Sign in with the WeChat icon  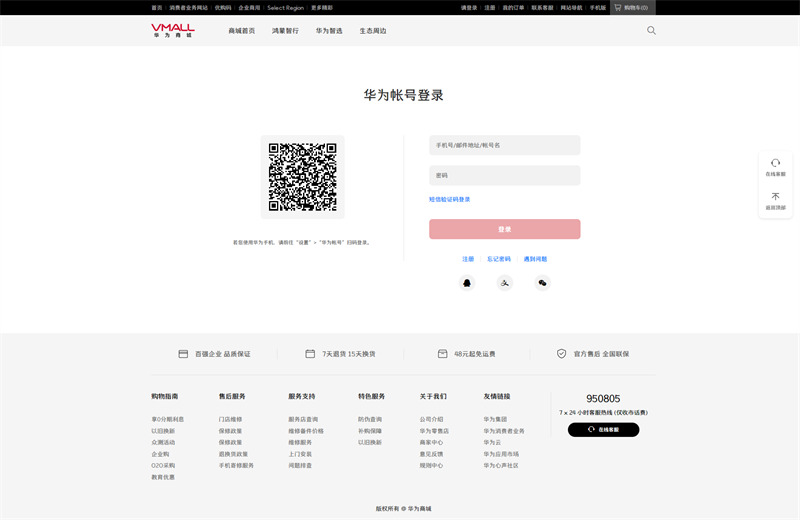[x=542, y=283]
